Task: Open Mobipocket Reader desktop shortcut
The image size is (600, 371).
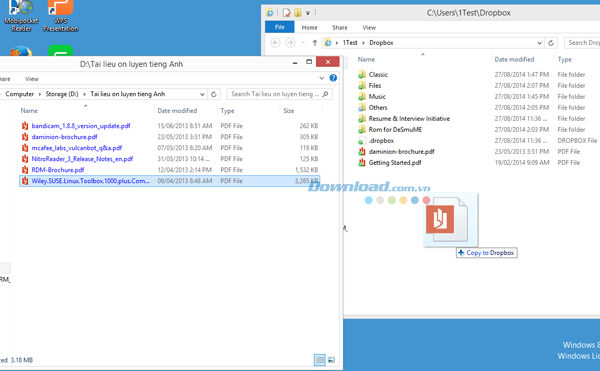Action: tap(21, 15)
